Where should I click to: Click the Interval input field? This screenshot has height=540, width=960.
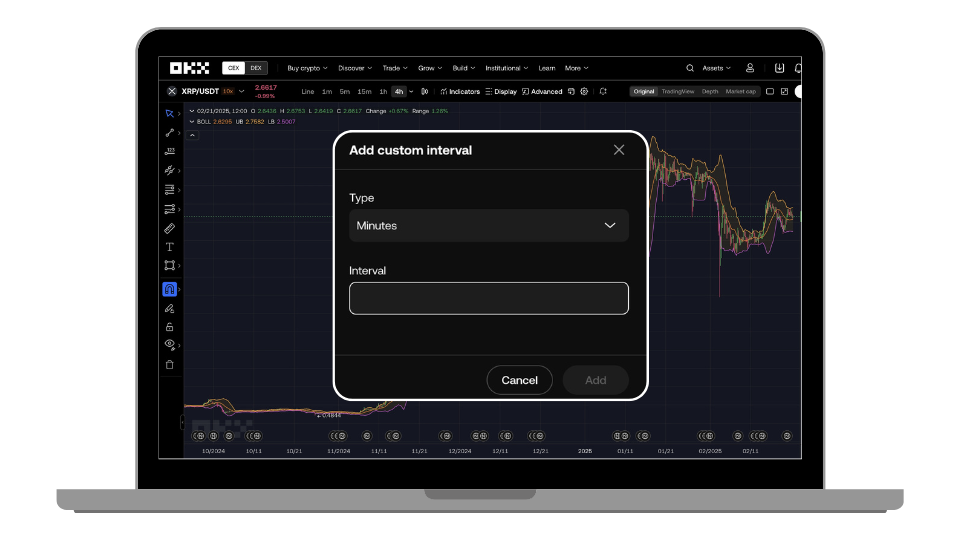tap(489, 298)
